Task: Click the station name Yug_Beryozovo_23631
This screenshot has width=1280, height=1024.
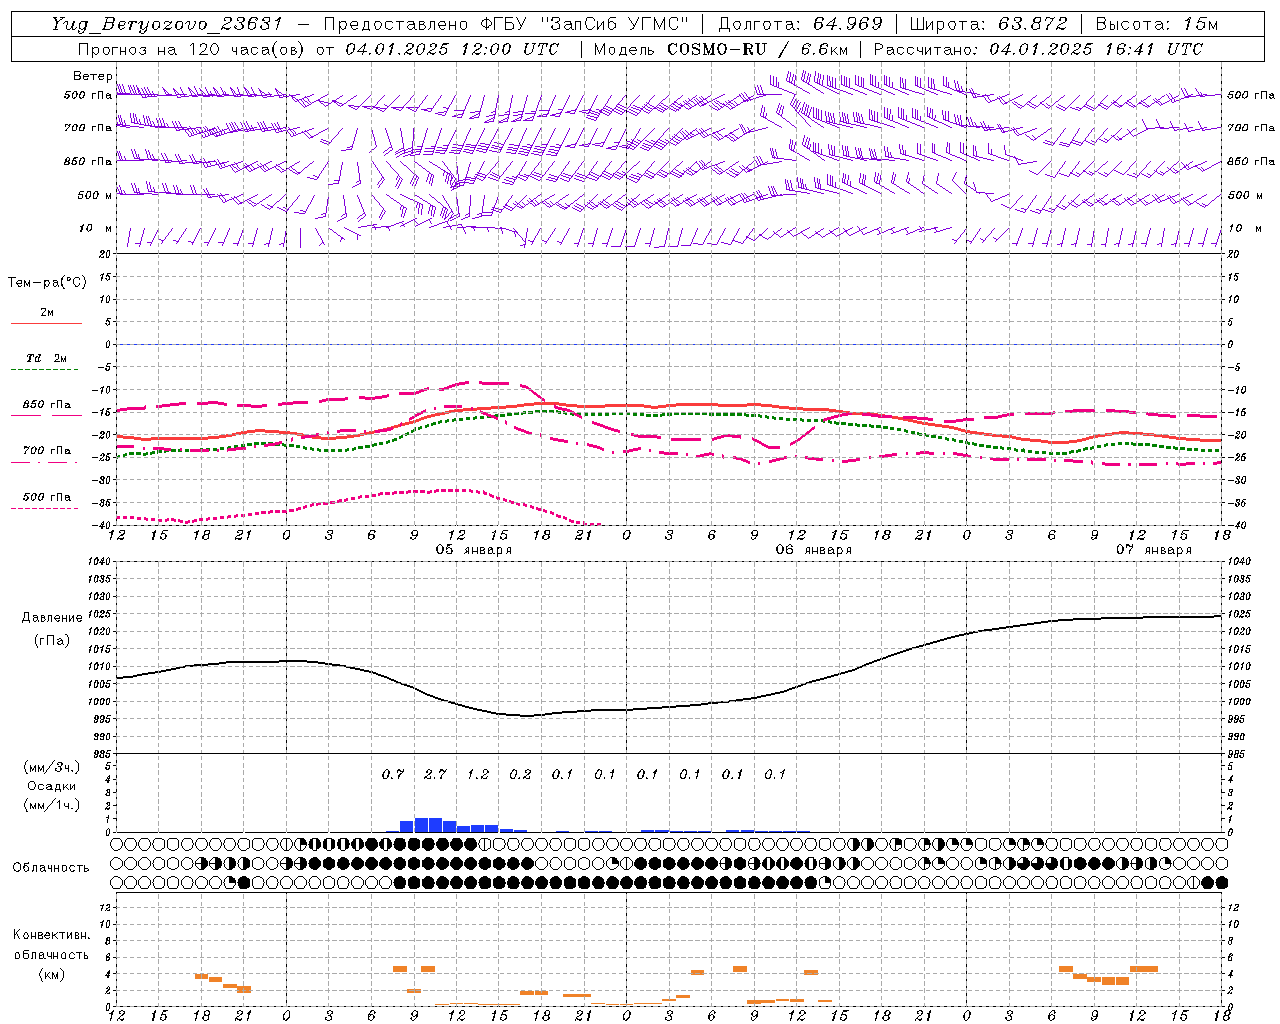Action: tap(168, 24)
